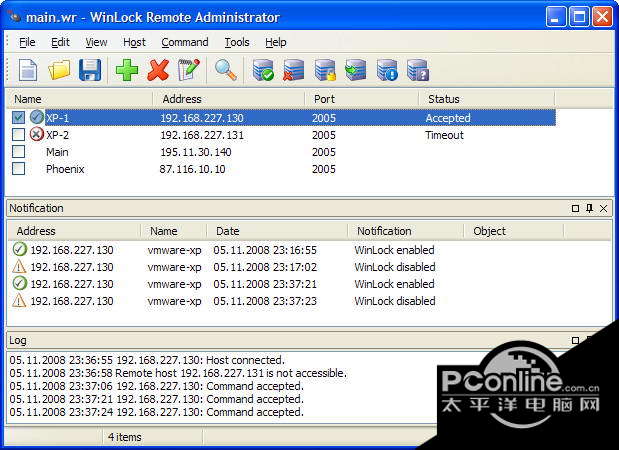Click address 87.116.10.10

192,169
